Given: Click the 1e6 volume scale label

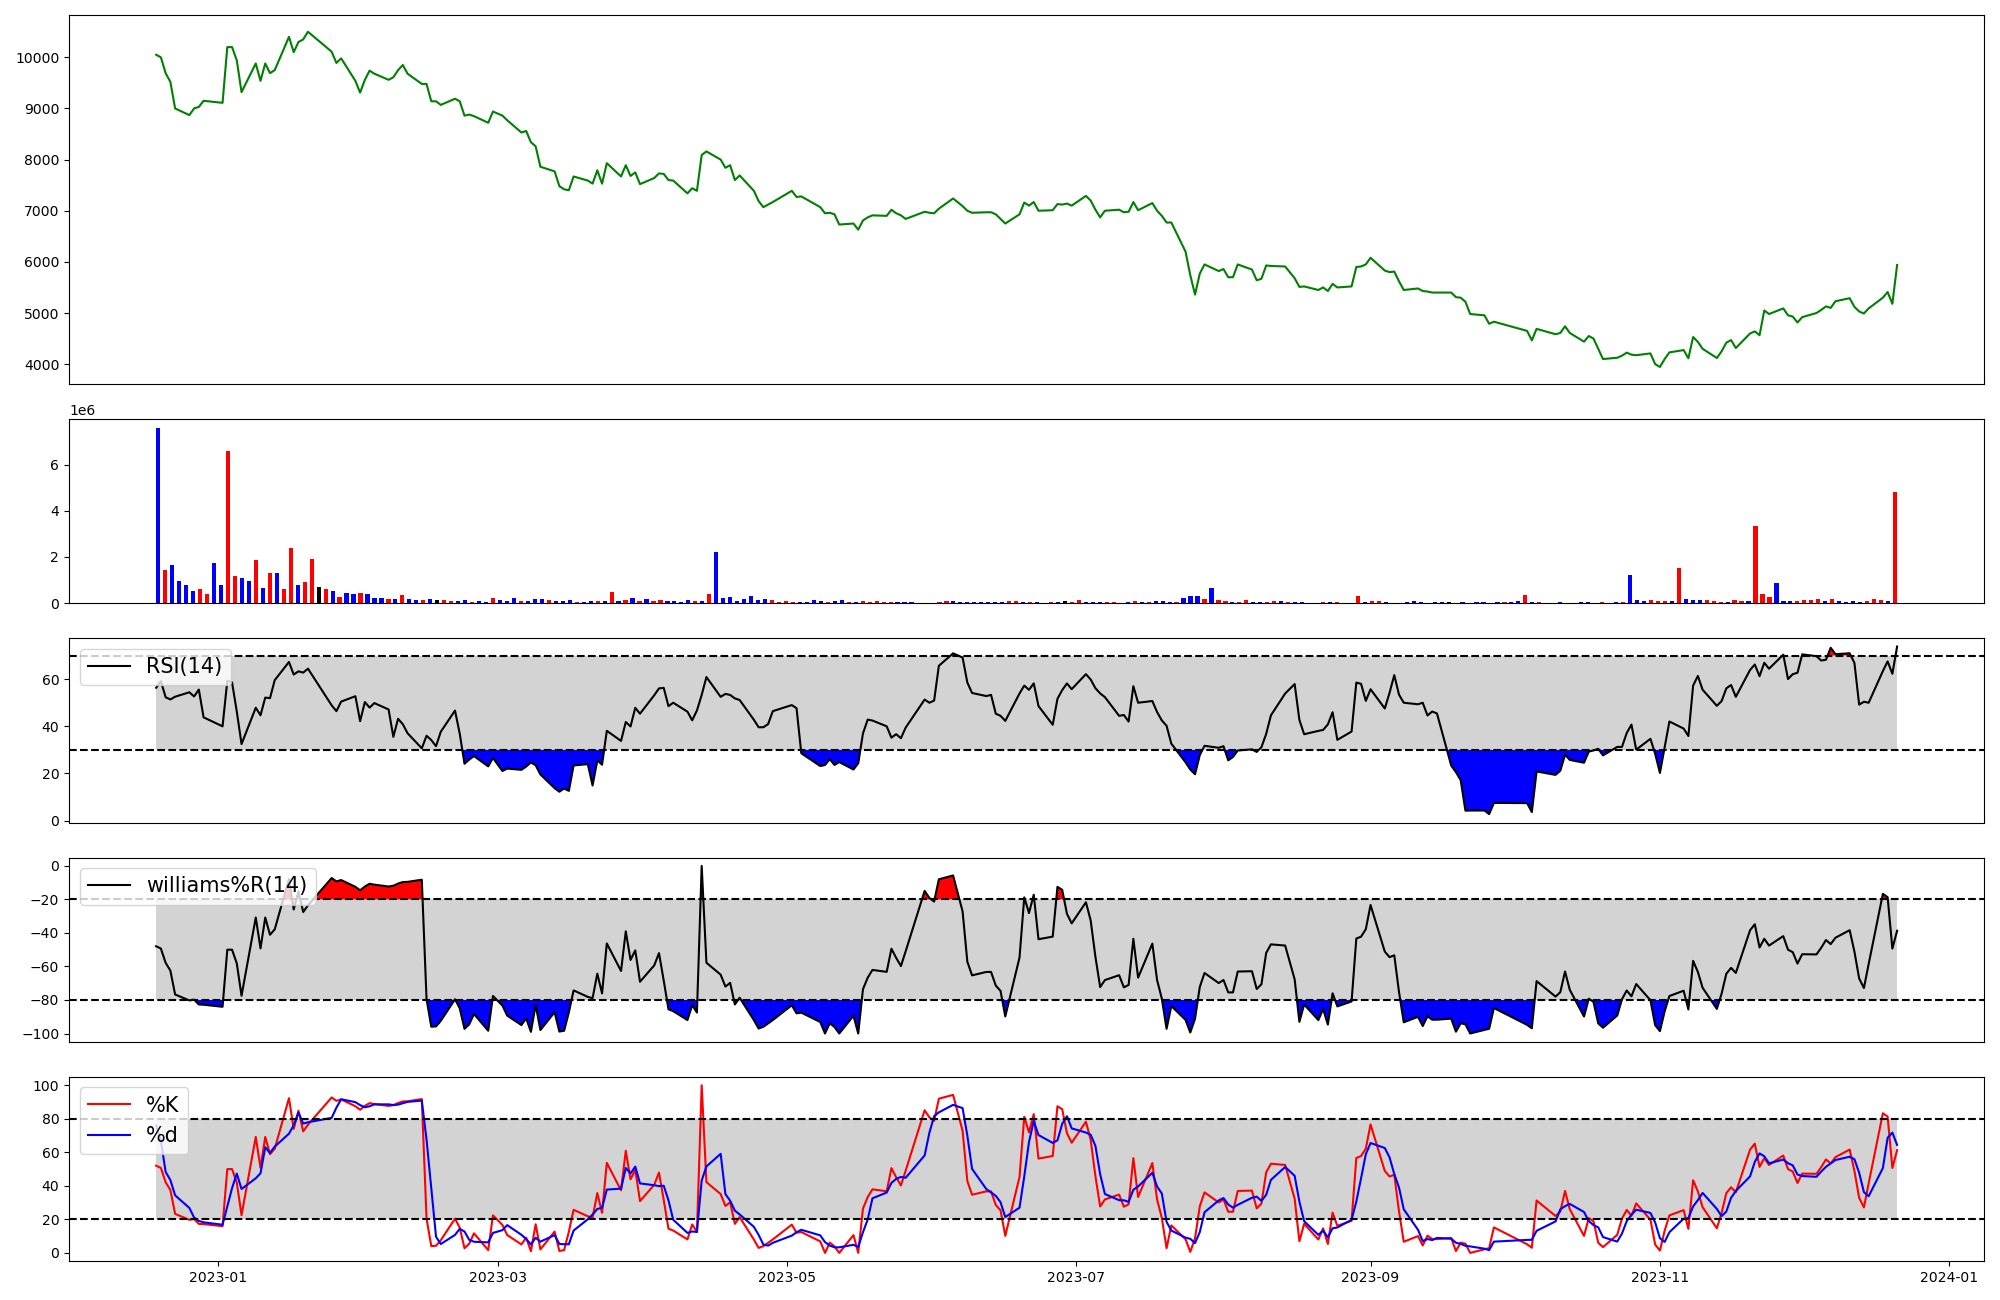Looking at the screenshot, I should (x=82, y=410).
